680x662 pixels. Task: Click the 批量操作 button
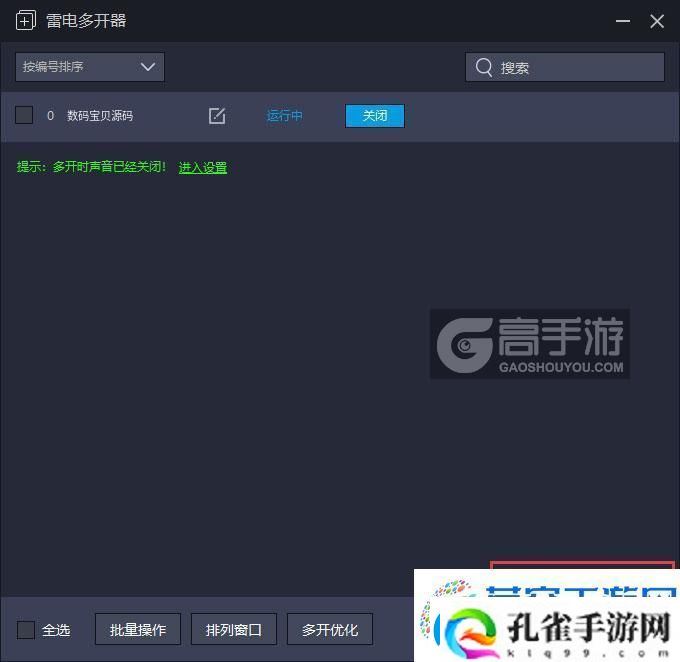click(x=138, y=629)
